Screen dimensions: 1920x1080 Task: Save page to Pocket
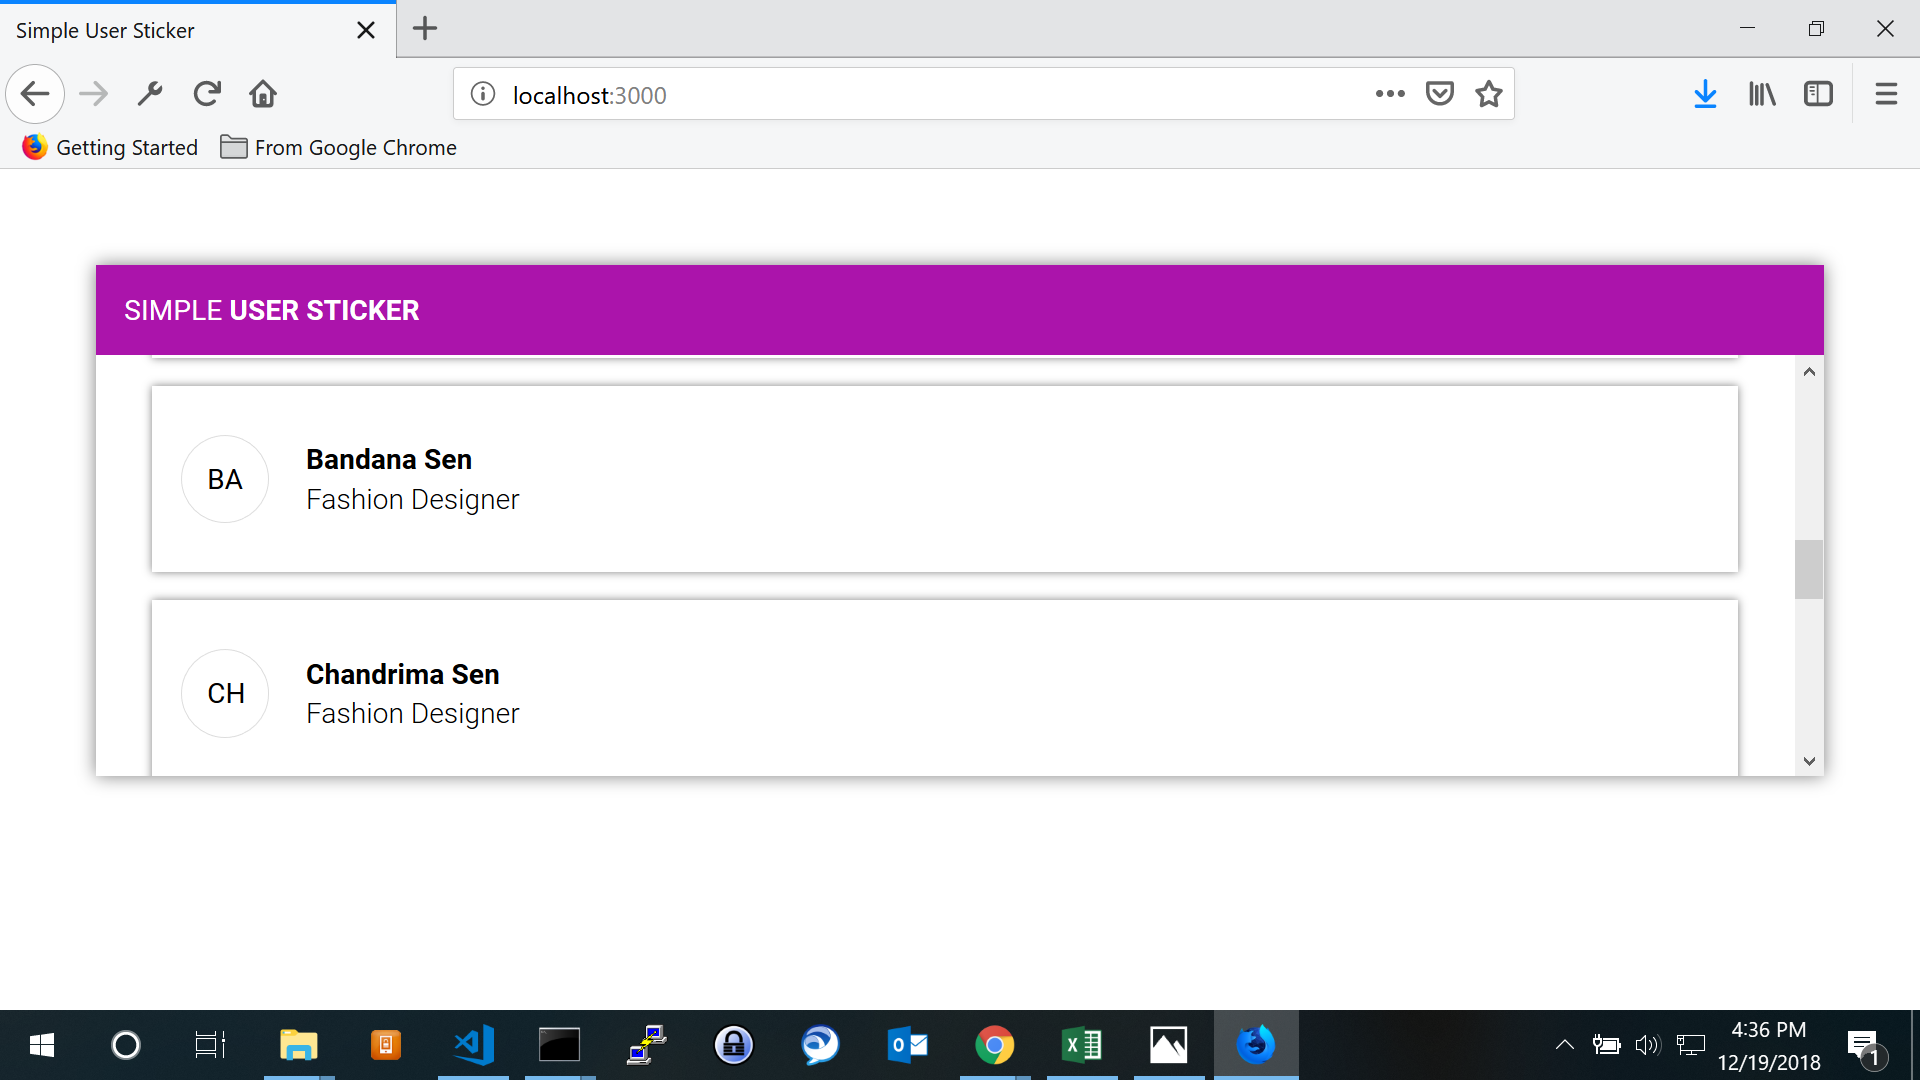pyautogui.click(x=1439, y=94)
